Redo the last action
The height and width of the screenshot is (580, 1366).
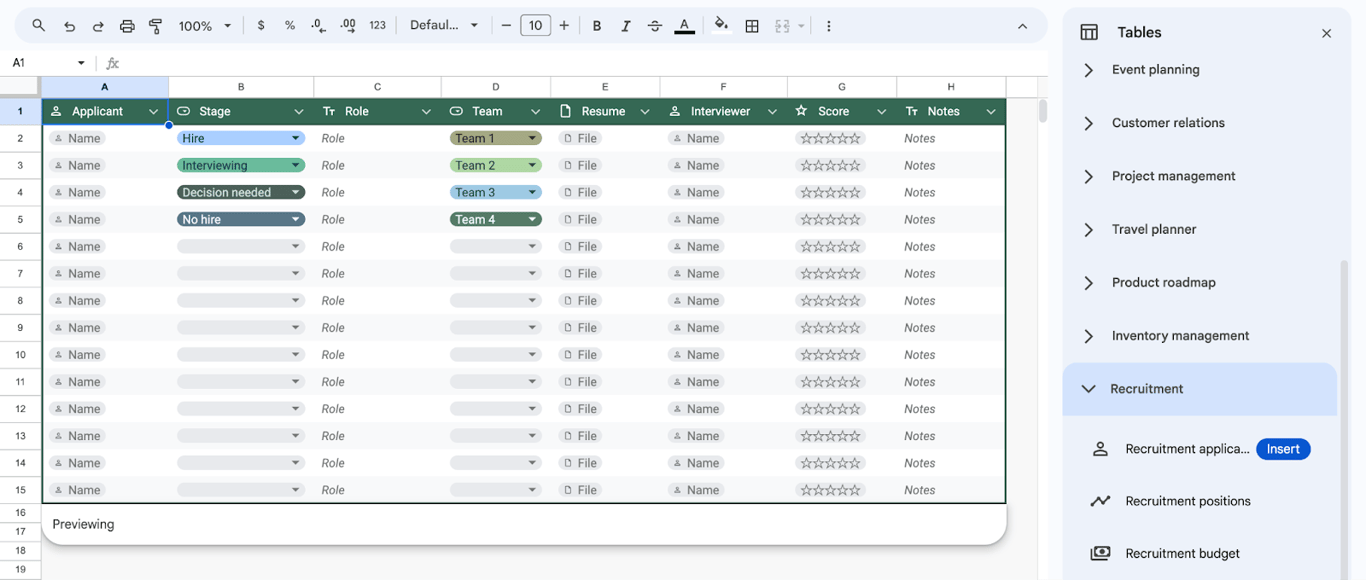click(98, 26)
